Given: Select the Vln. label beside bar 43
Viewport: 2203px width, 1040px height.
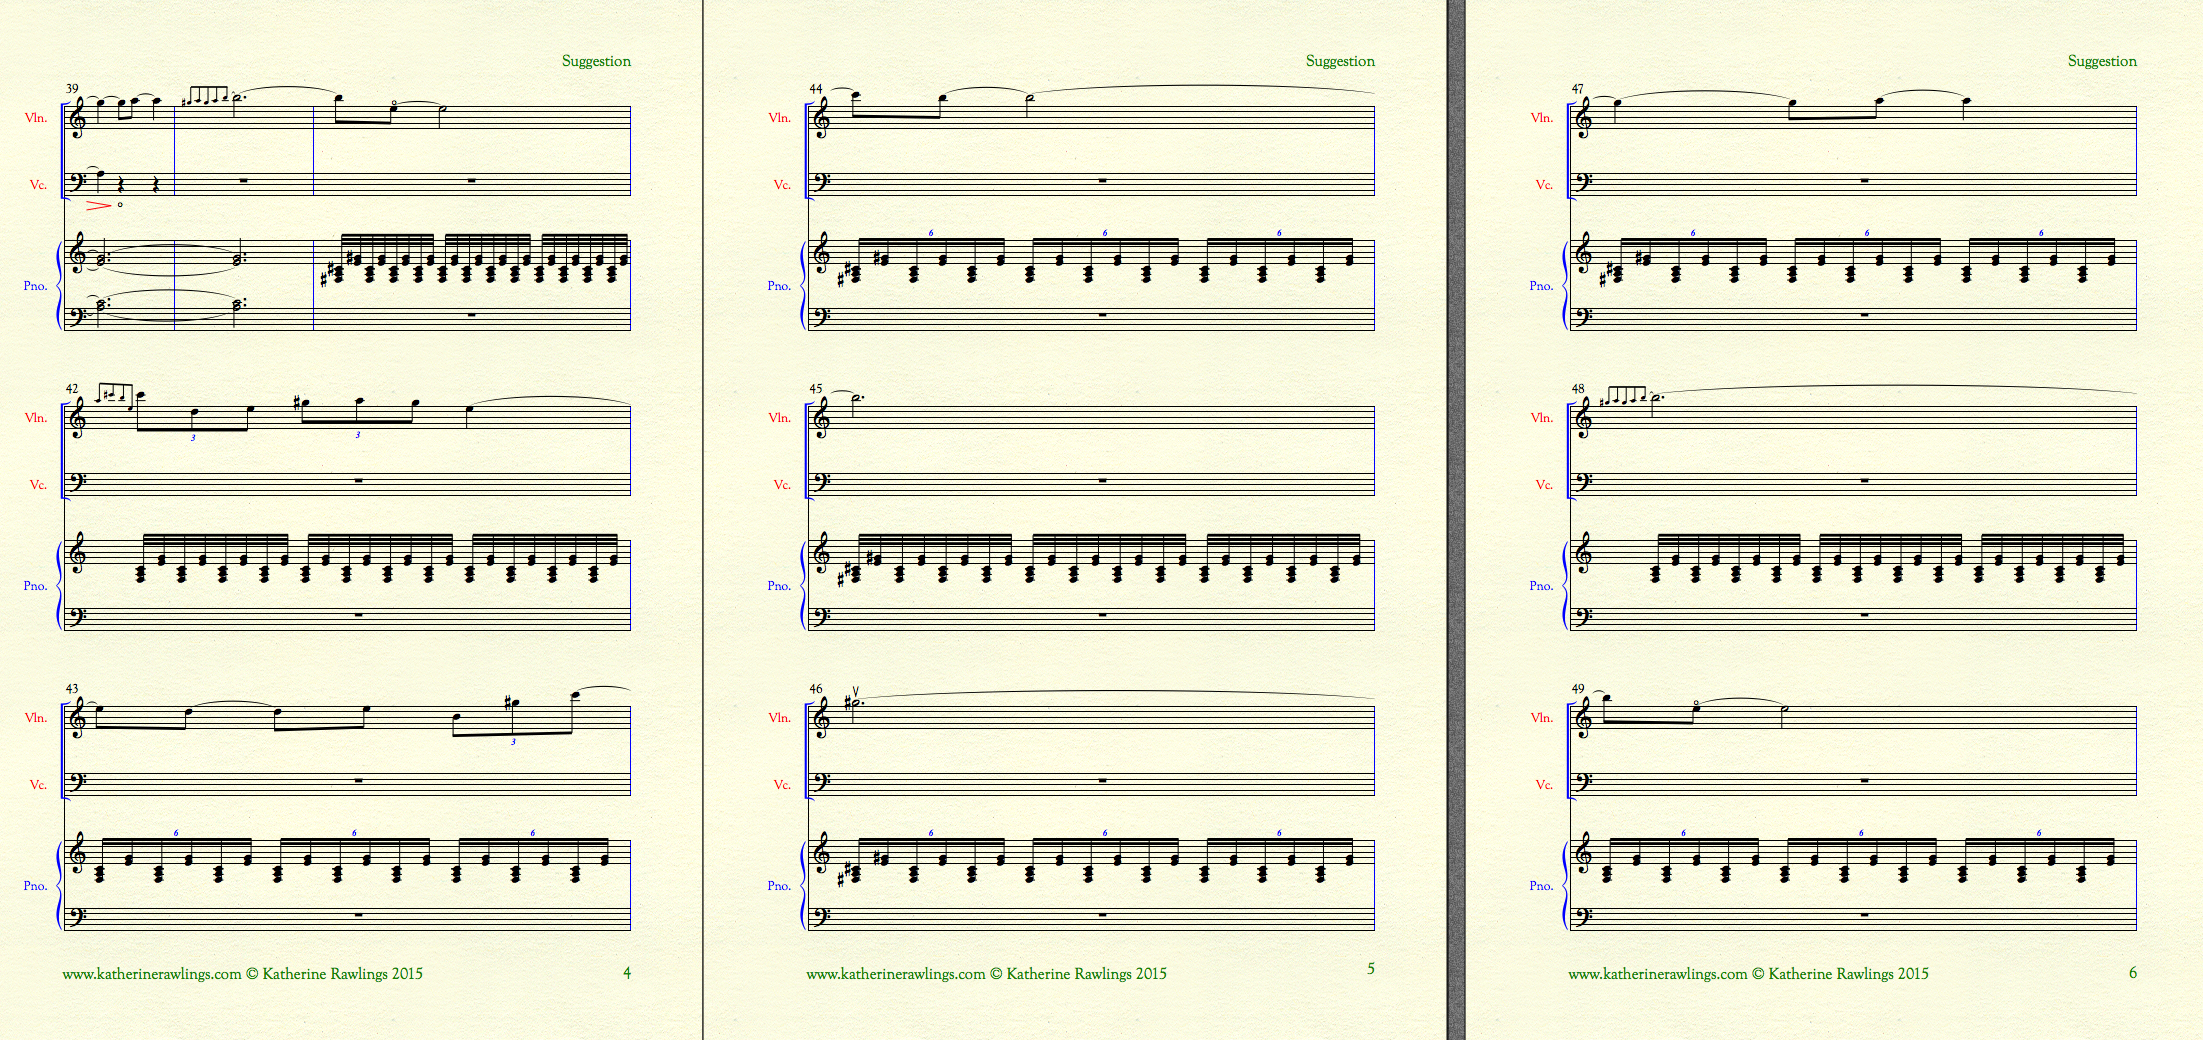Looking at the screenshot, I should [x=36, y=717].
